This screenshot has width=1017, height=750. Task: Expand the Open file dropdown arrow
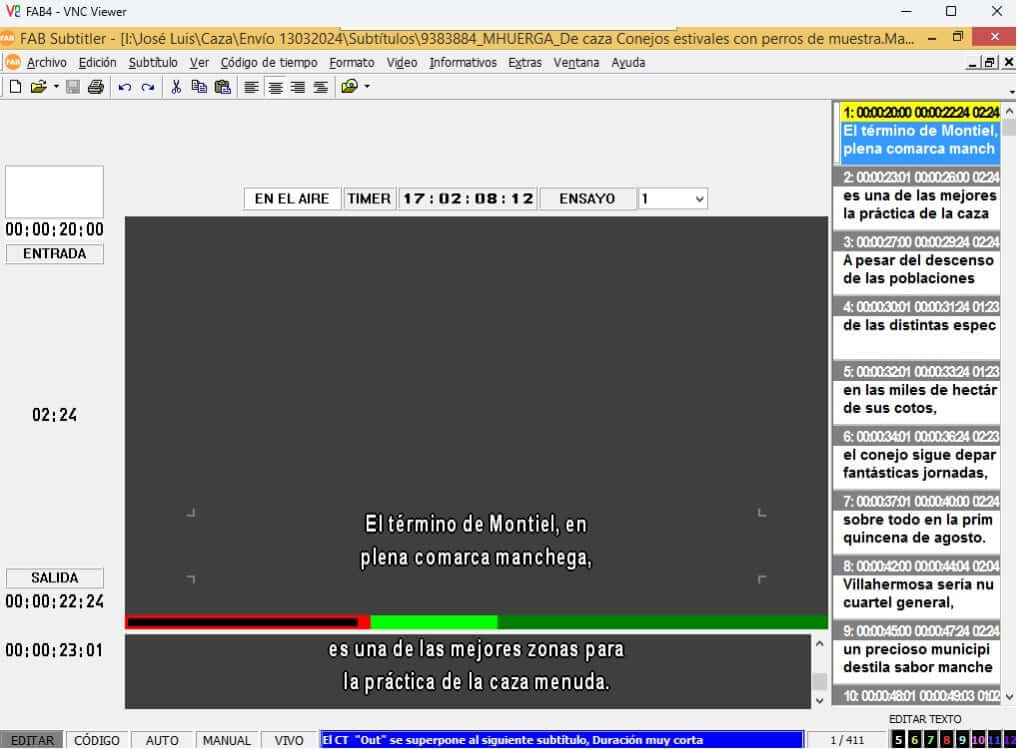(x=56, y=87)
